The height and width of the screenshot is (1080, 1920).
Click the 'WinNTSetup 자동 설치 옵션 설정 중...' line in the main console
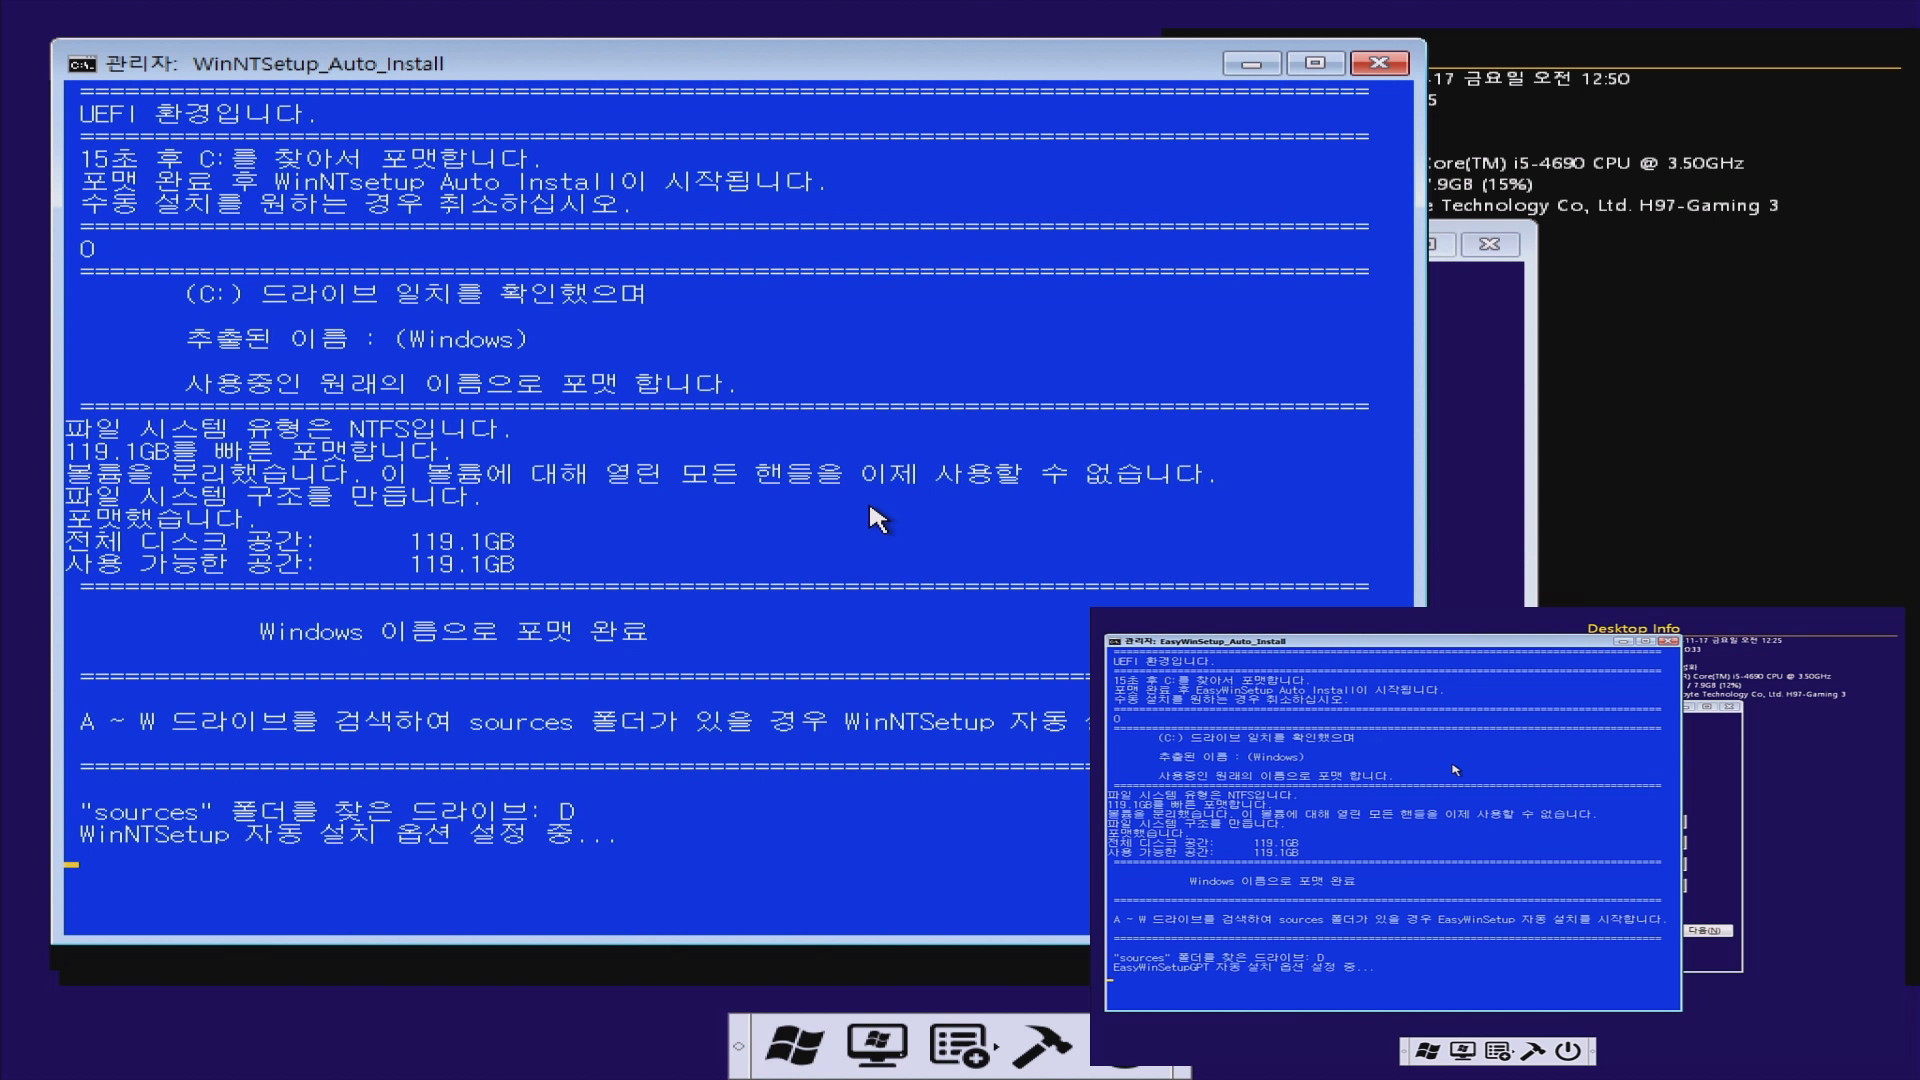point(347,834)
